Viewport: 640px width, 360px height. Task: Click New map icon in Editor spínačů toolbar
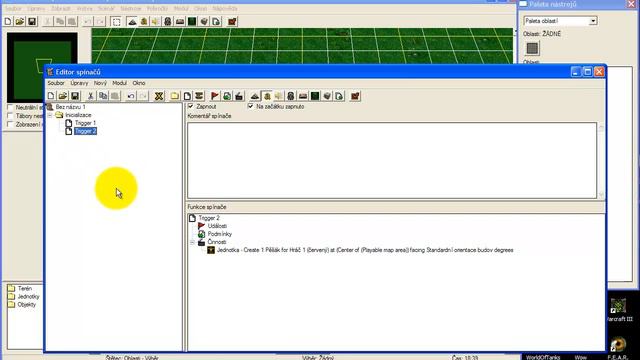coord(51,96)
